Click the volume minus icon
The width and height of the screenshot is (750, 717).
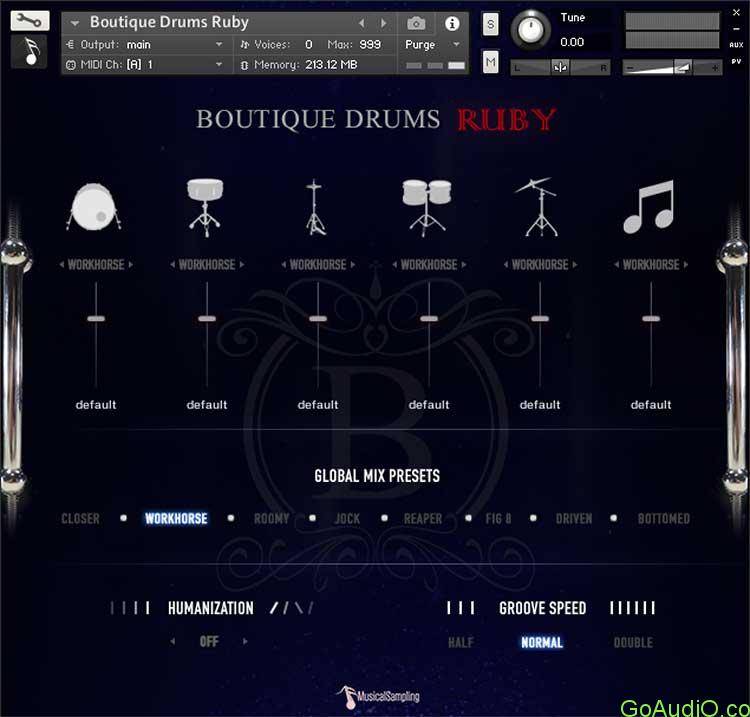coord(630,68)
